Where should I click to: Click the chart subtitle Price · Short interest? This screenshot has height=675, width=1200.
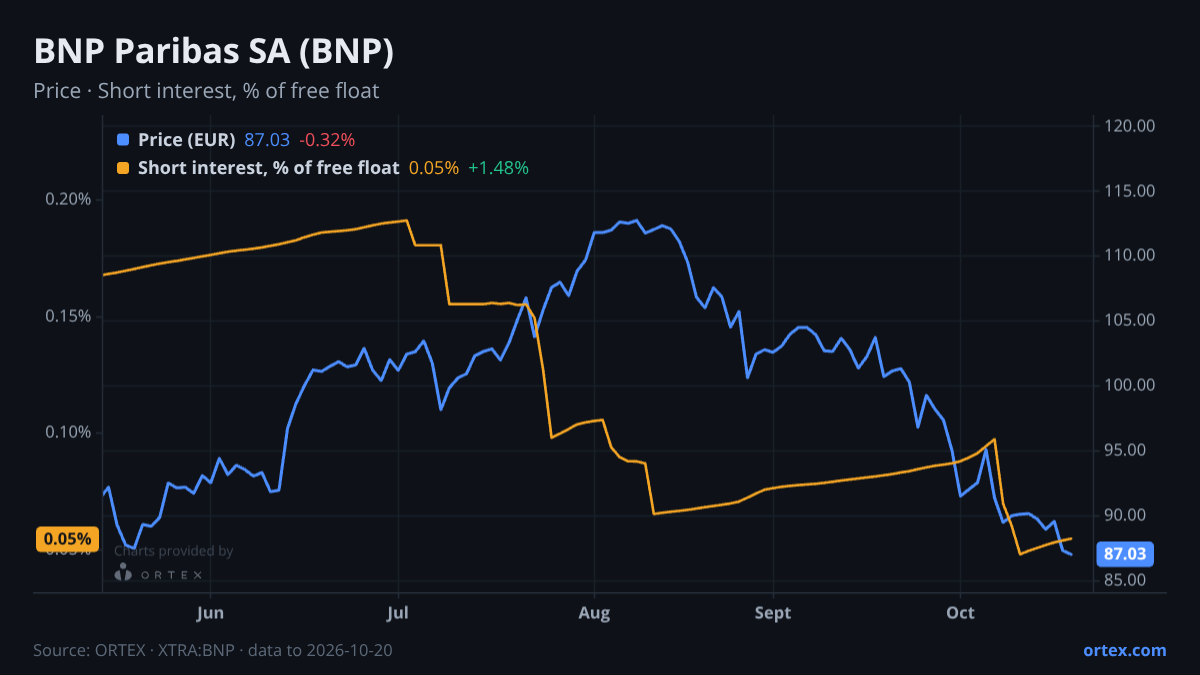click(x=206, y=91)
